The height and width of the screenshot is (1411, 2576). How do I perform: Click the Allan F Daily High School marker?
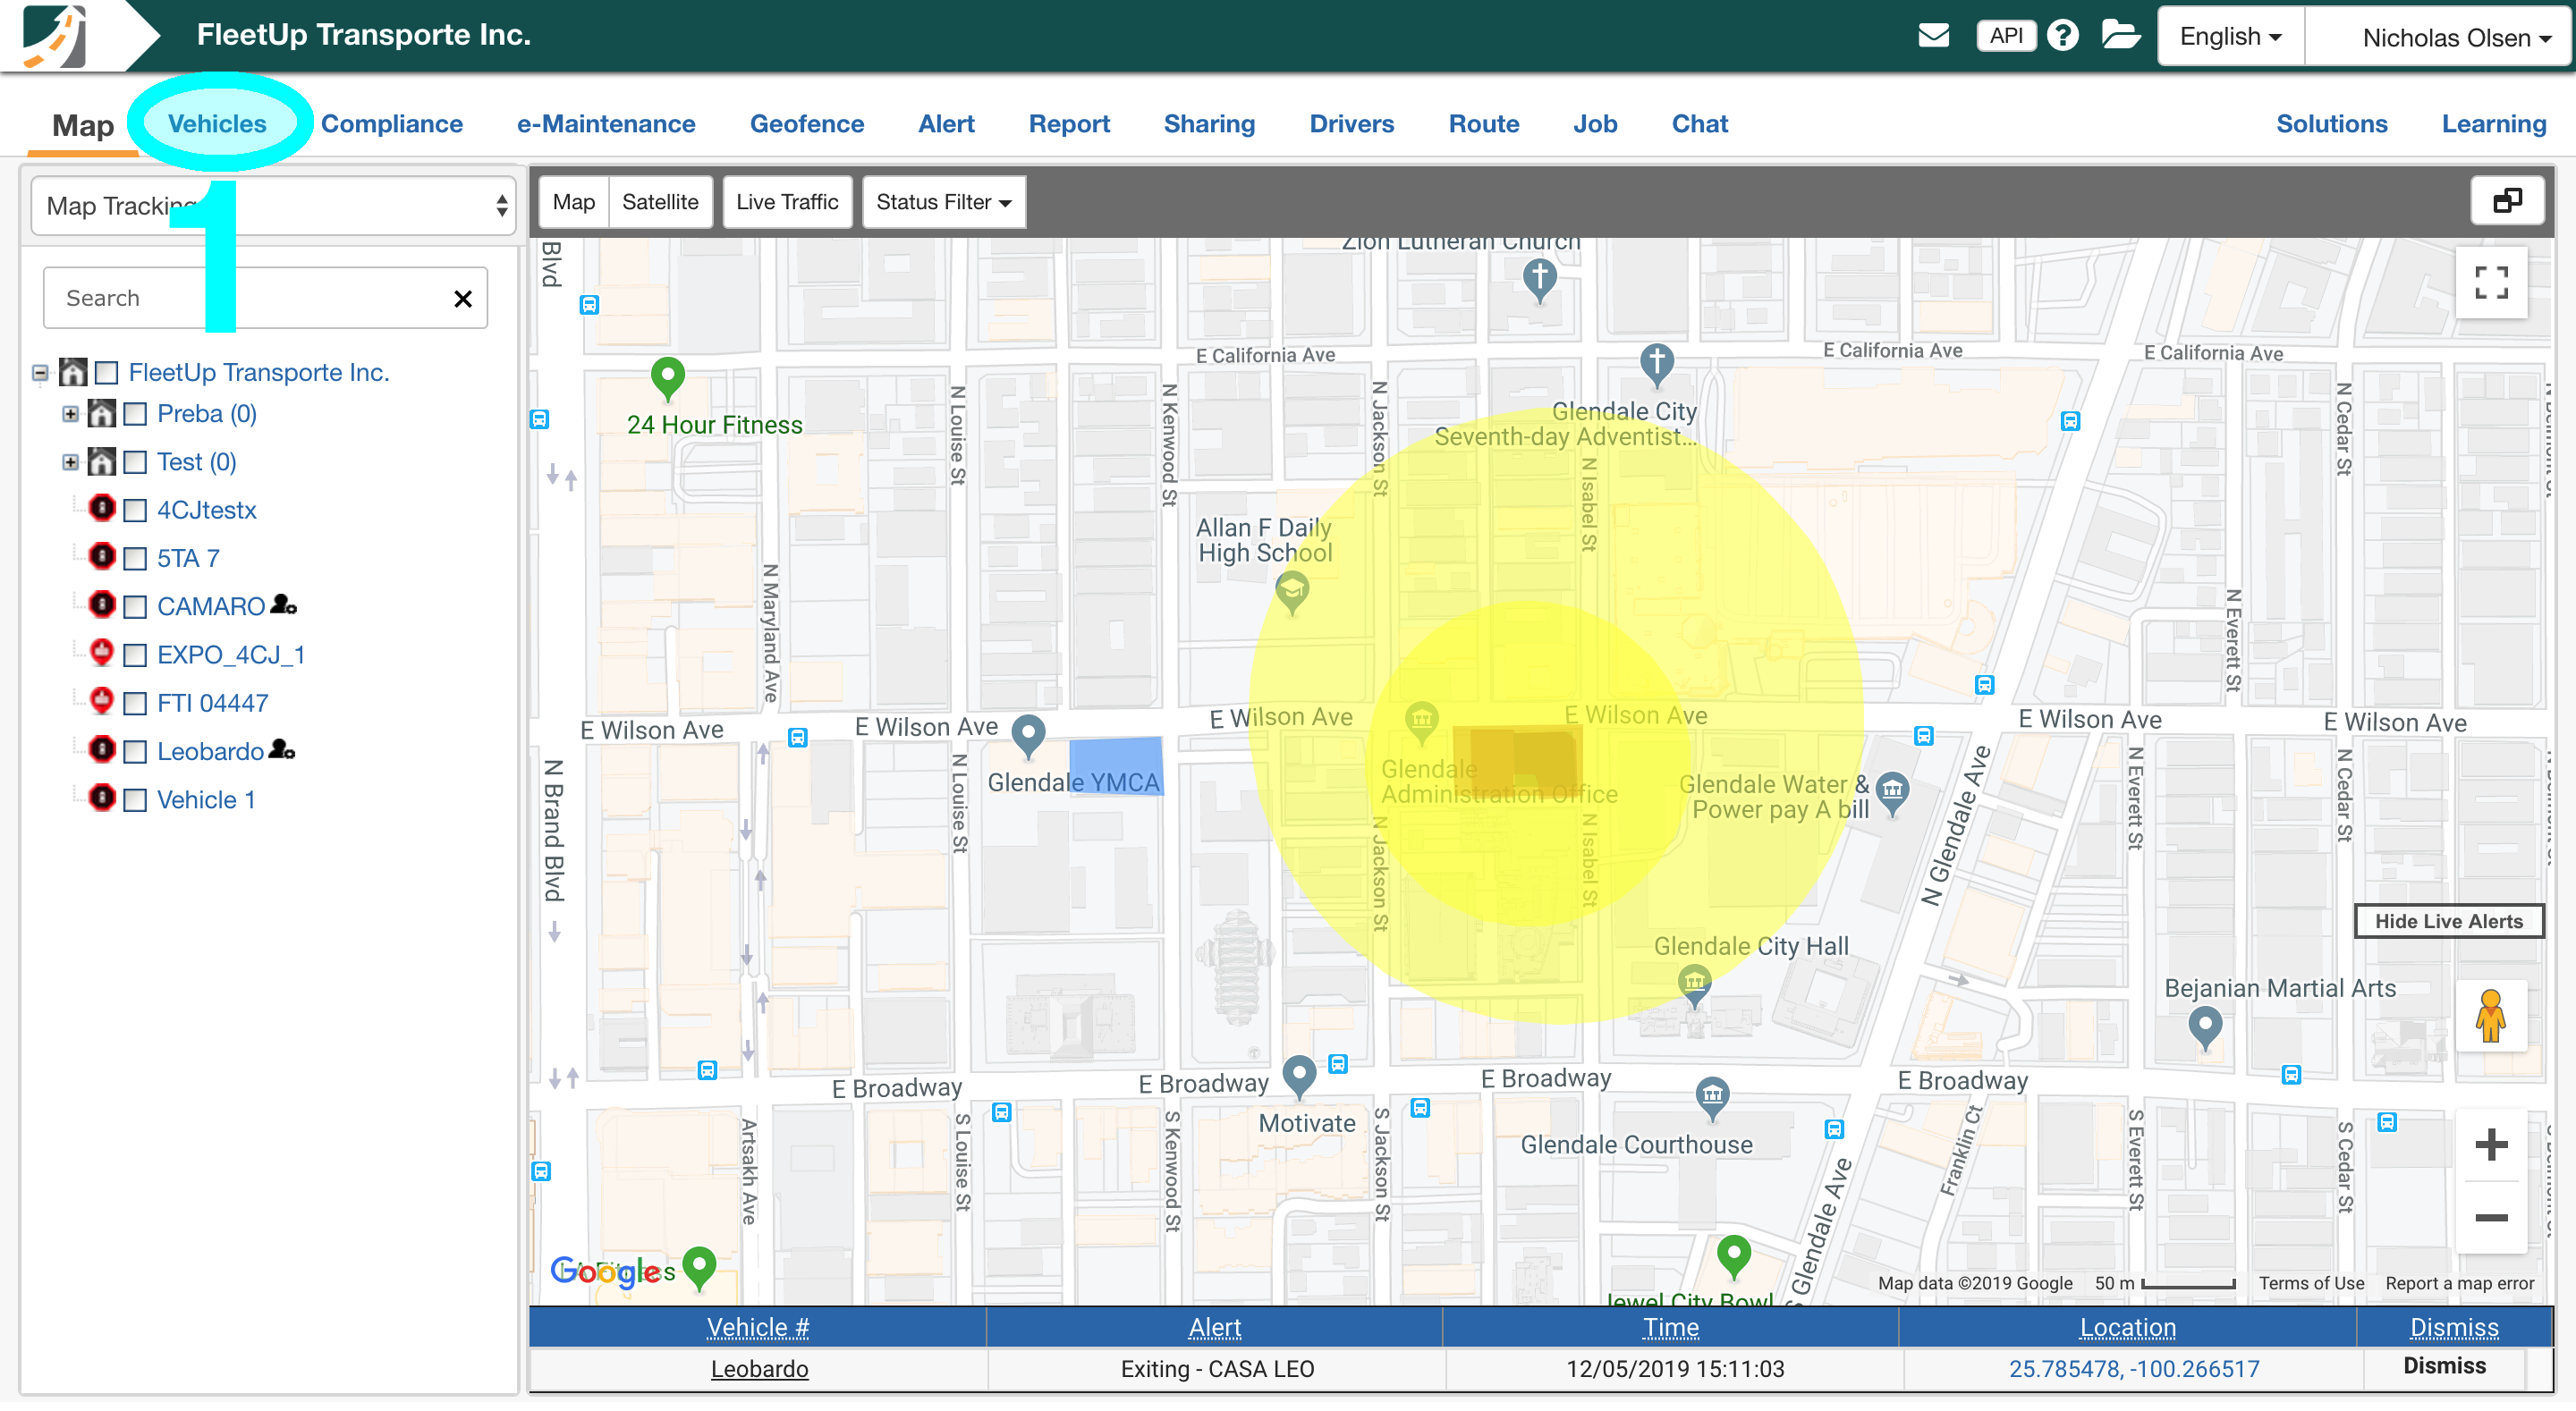[x=1292, y=592]
